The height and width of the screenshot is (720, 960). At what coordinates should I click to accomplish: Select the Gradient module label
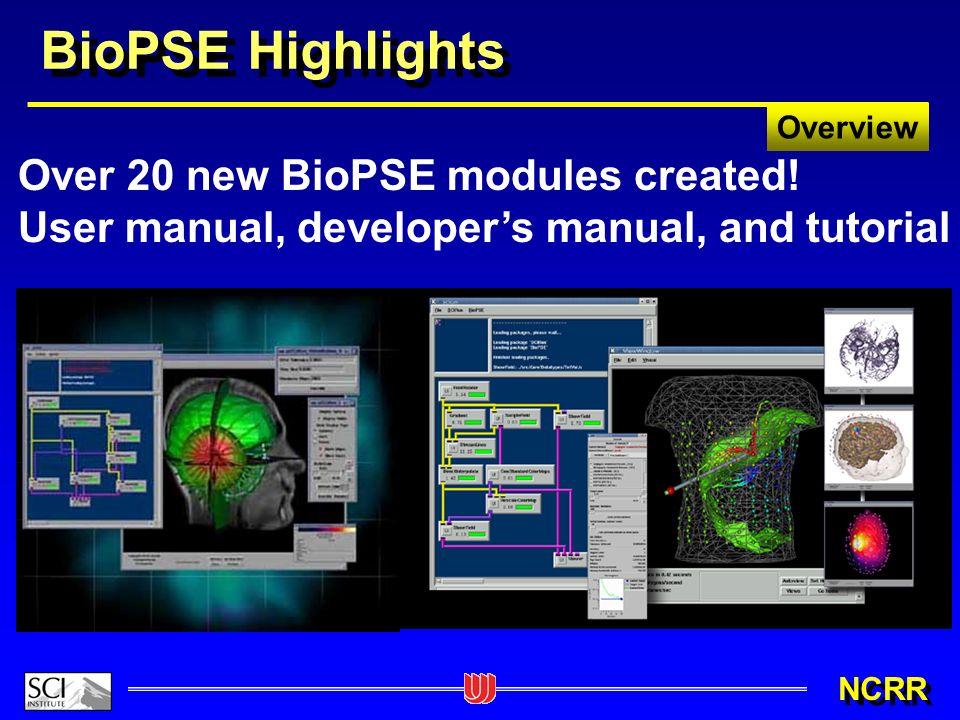tap(459, 414)
